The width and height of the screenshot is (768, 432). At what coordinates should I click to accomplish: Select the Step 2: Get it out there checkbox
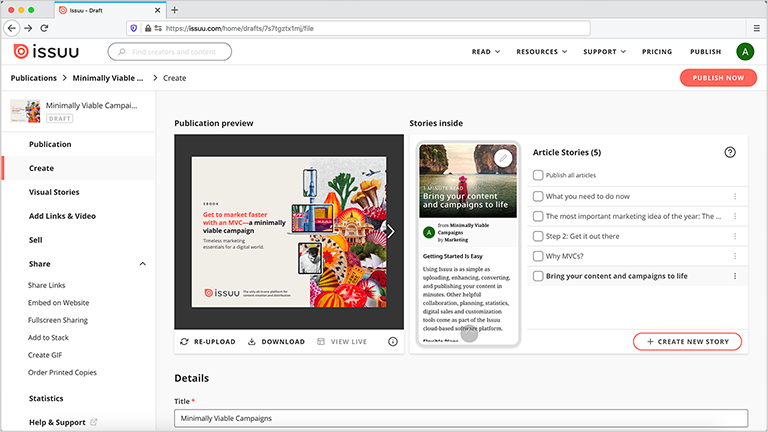[x=538, y=236]
